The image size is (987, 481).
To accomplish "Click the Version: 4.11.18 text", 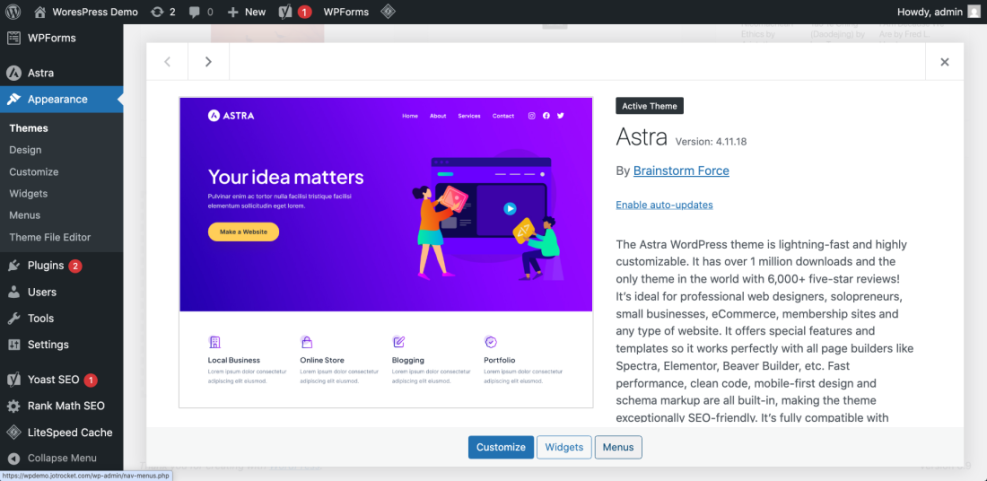I will point(711,142).
